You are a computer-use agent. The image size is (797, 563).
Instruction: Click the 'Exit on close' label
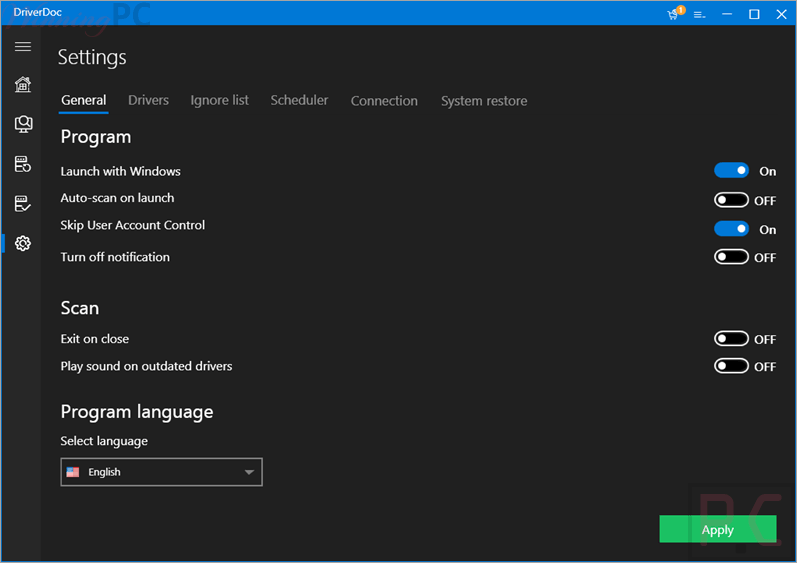point(95,339)
